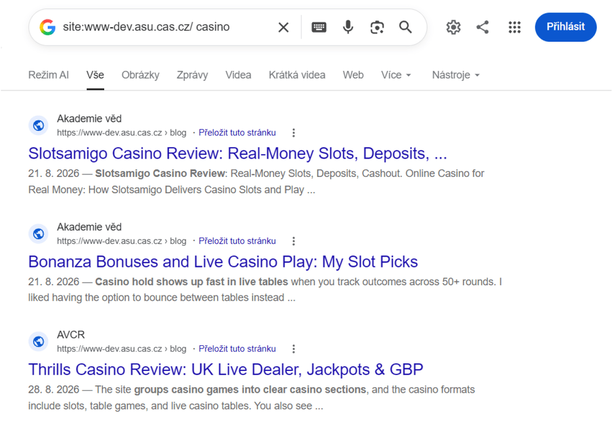The image size is (612, 435).
Task: Open Google Lens image search
Action: pos(377,27)
